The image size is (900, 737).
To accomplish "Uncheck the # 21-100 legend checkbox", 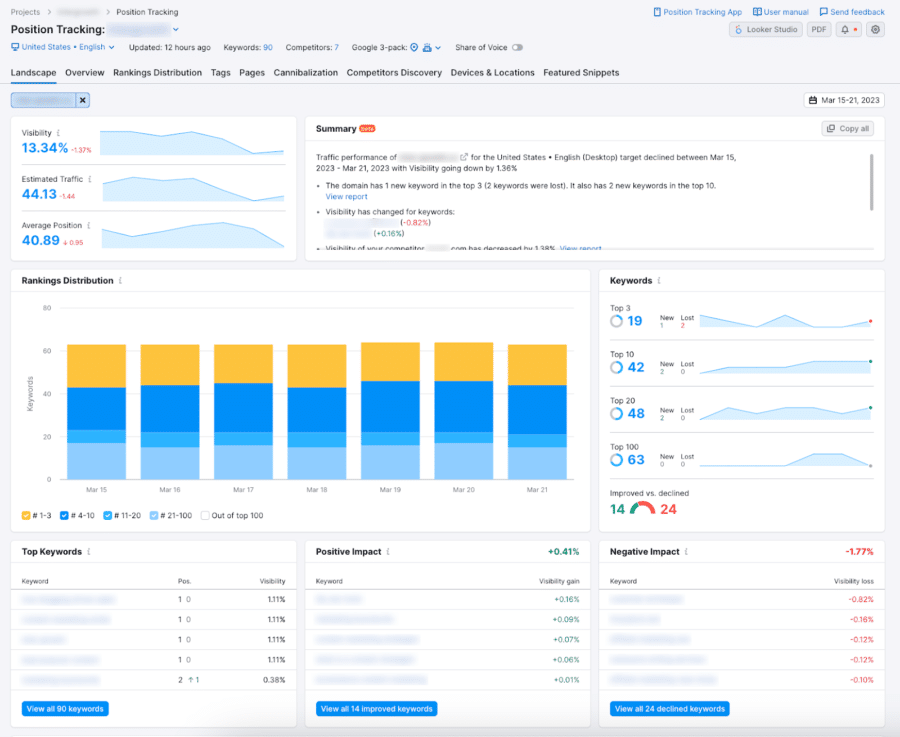I will point(154,515).
